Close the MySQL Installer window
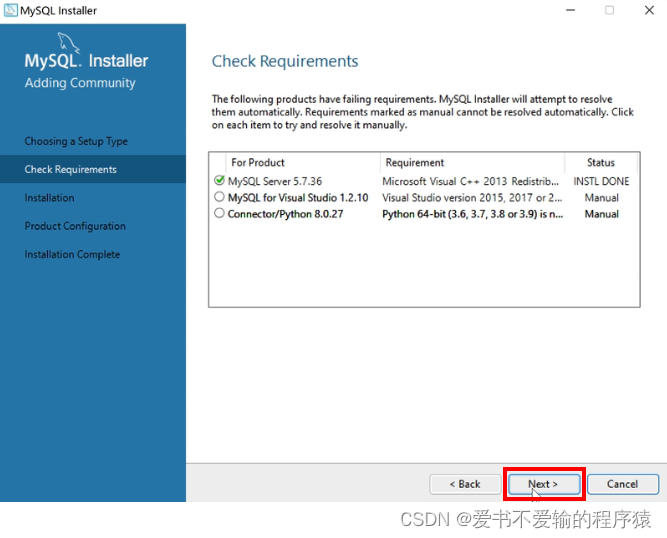667x538 pixels. point(649,10)
